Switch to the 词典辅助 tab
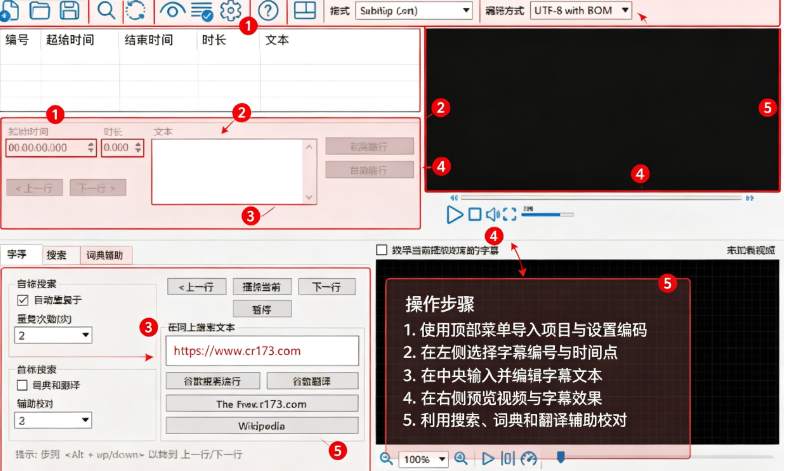This screenshot has height=471, width=789. (x=104, y=255)
